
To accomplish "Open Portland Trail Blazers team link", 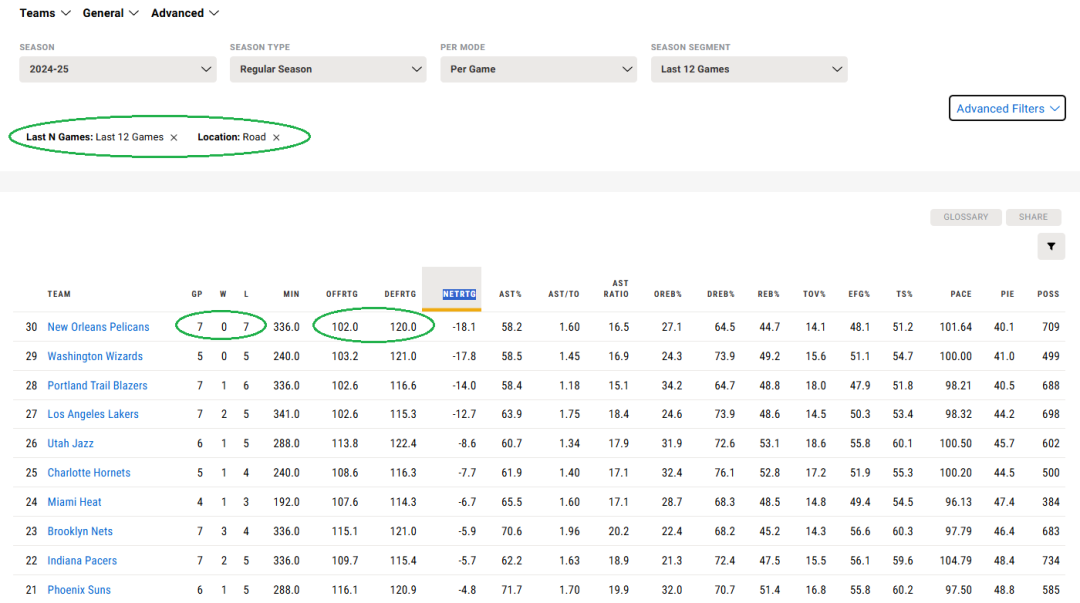I will pyautogui.click(x=97, y=385).
